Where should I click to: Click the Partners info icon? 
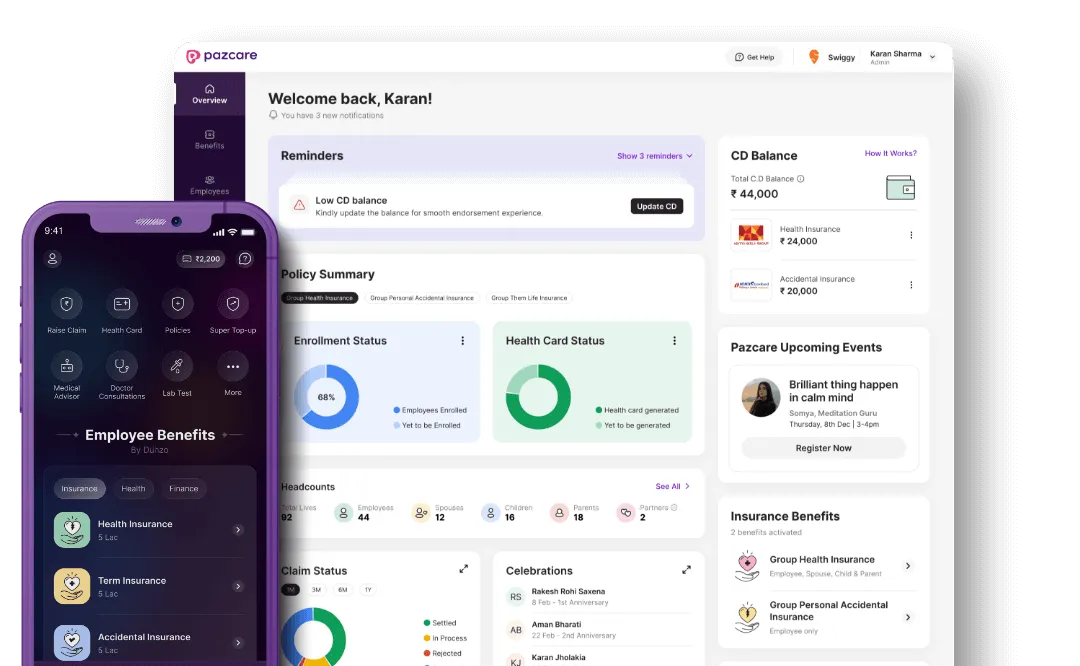pos(674,508)
